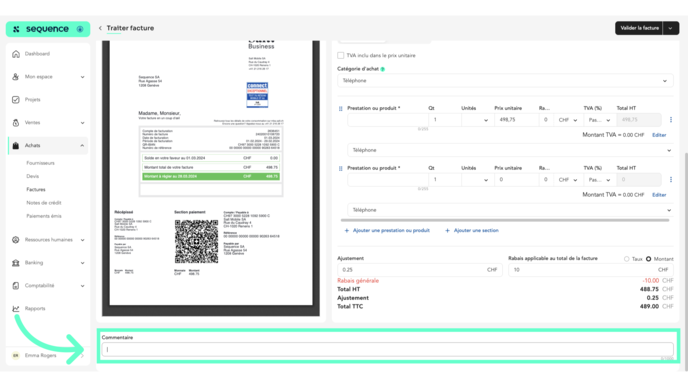Click Editer link of first Montant TVA
This screenshot has width=688, height=387.
pos(659,135)
